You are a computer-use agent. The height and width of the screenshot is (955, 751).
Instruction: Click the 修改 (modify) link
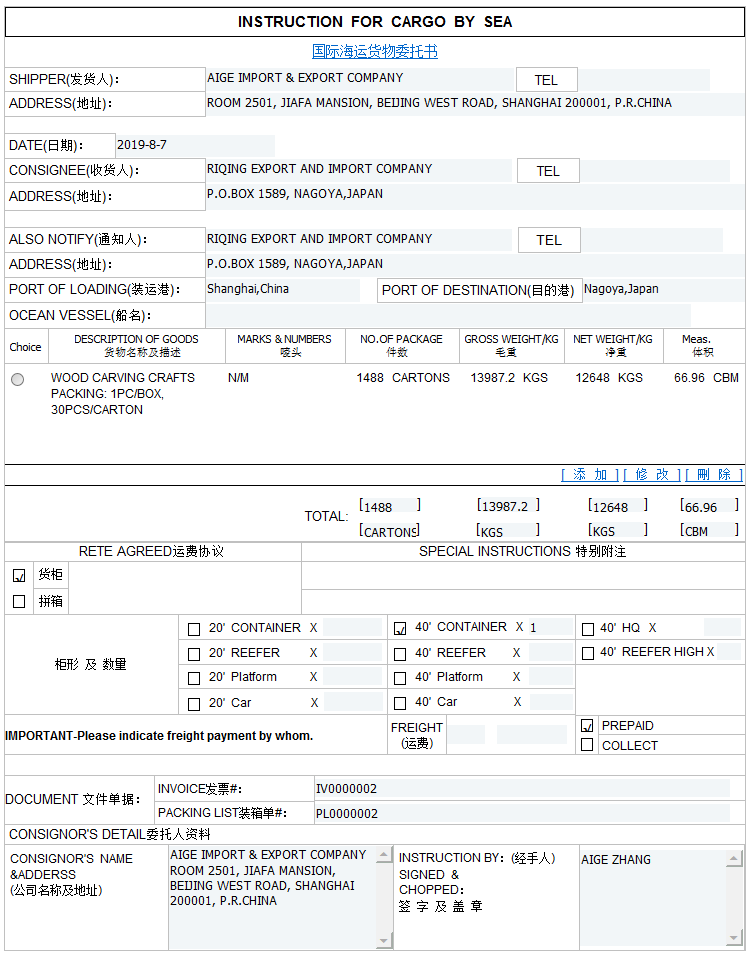[652, 474]
